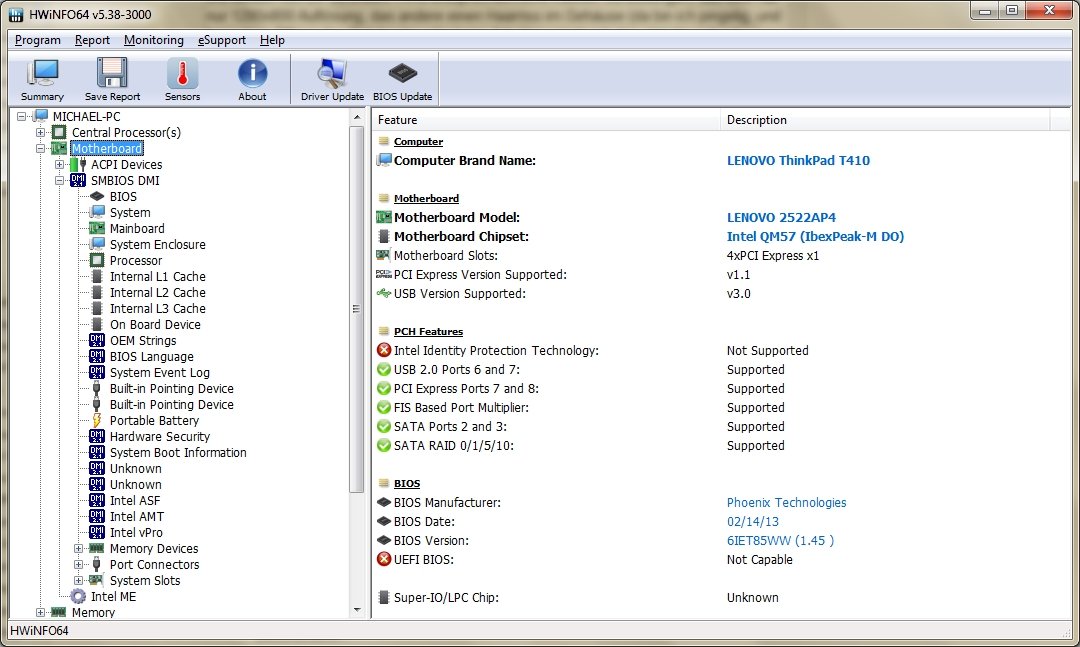Click the 02/14/13 BIOS date value
The width and height of the screenshot is (1080, 647).
[x=752, y=522]
